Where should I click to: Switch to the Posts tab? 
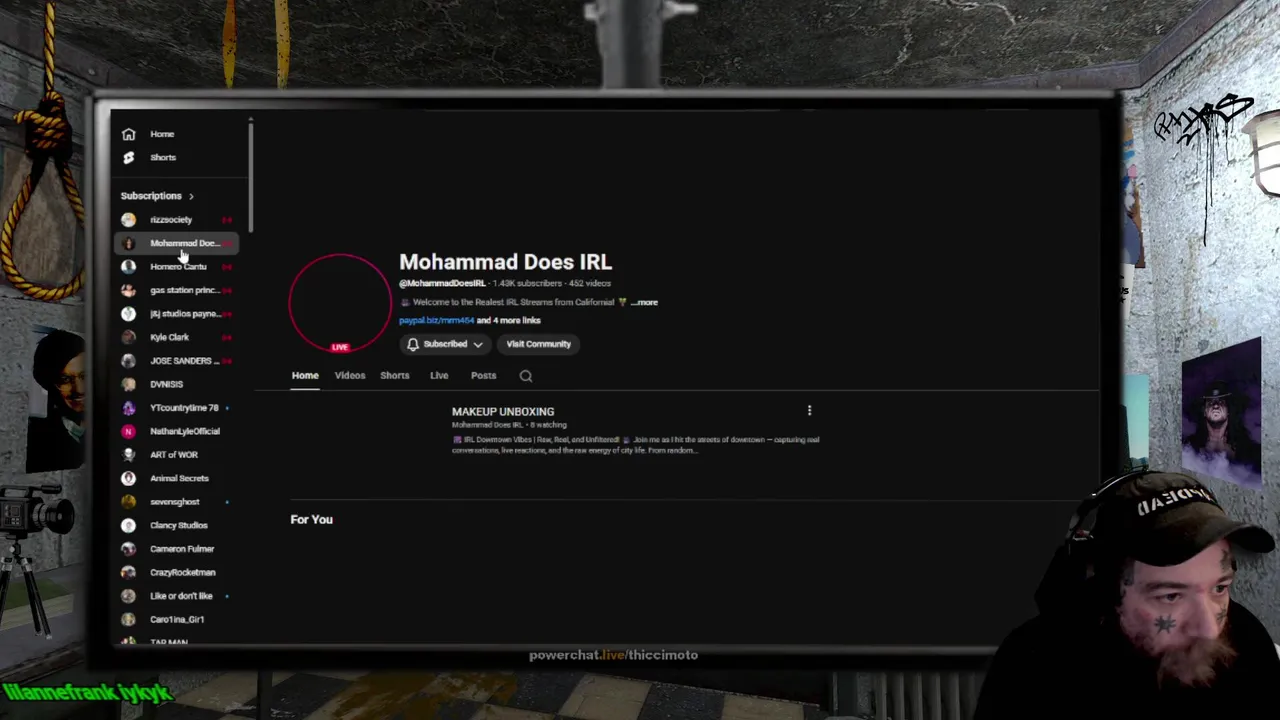[483, 375]
